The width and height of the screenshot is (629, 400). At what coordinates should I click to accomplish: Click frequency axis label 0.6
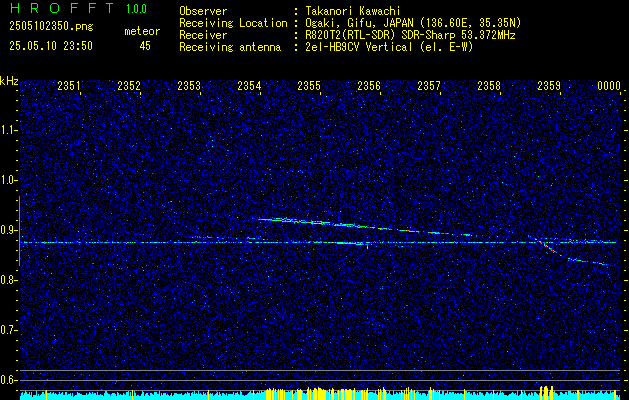(x=7, y=380)
